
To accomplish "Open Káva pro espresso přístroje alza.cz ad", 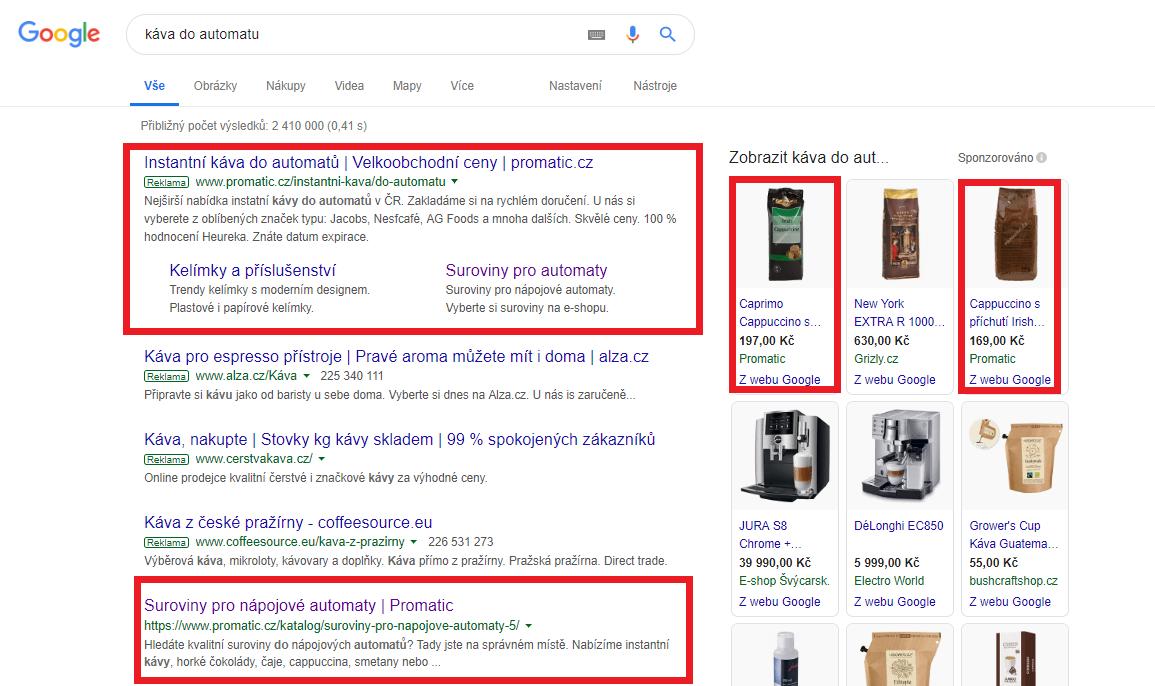I will (396, 357).
